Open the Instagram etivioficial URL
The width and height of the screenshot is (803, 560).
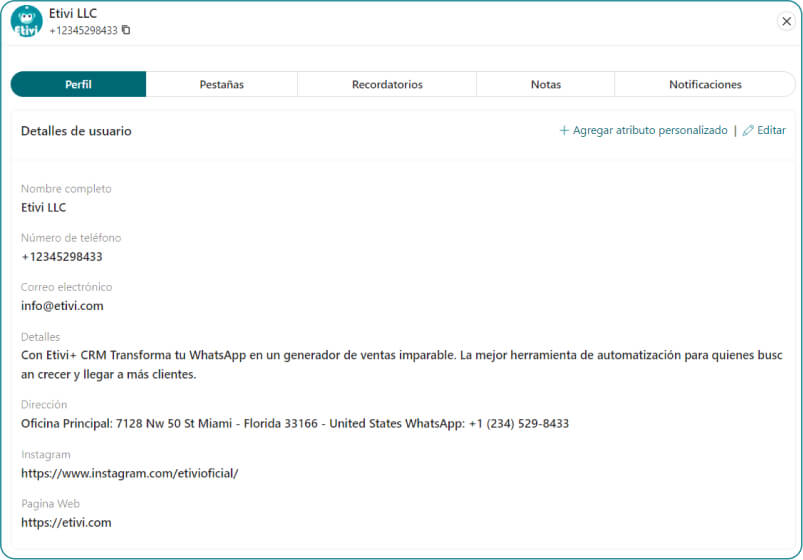pyautogui.click(x=129, y=473)
